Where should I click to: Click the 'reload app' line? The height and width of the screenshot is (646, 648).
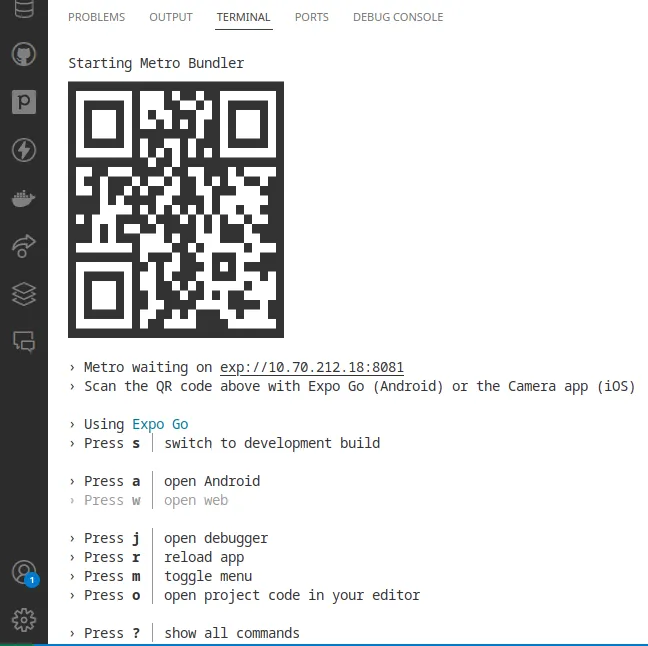click(x=204, y=557)
